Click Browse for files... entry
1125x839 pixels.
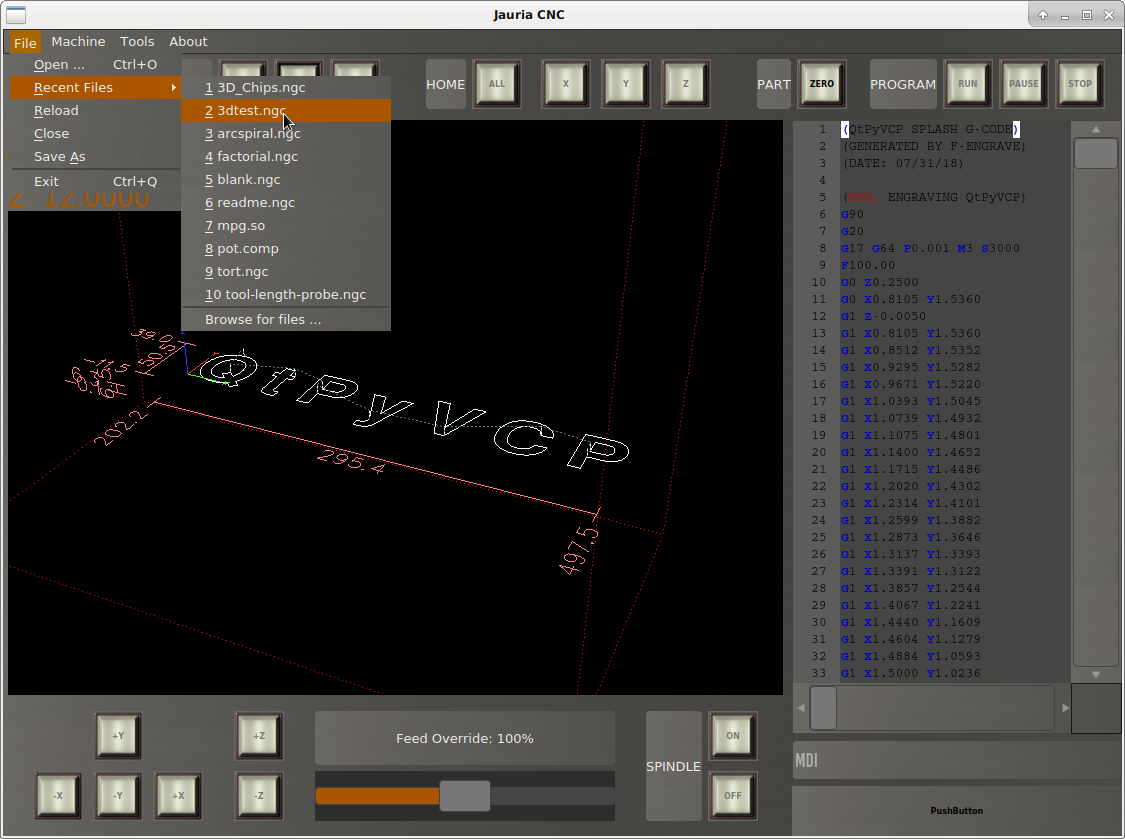[286, 319]
